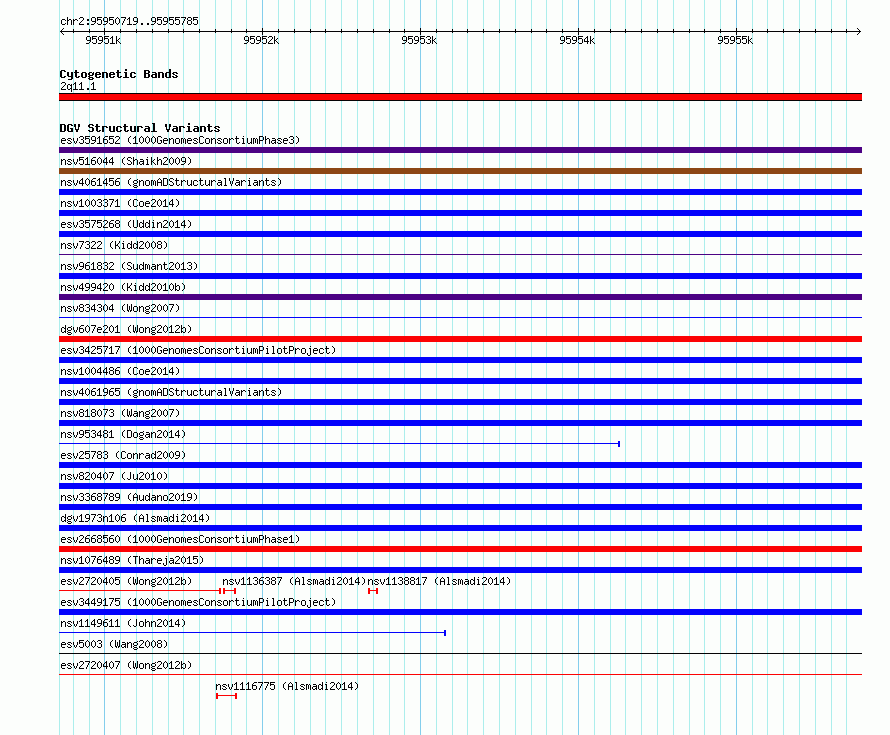
Task: Click the DGV Structural Variants track title
Action: tap(140, 128)
